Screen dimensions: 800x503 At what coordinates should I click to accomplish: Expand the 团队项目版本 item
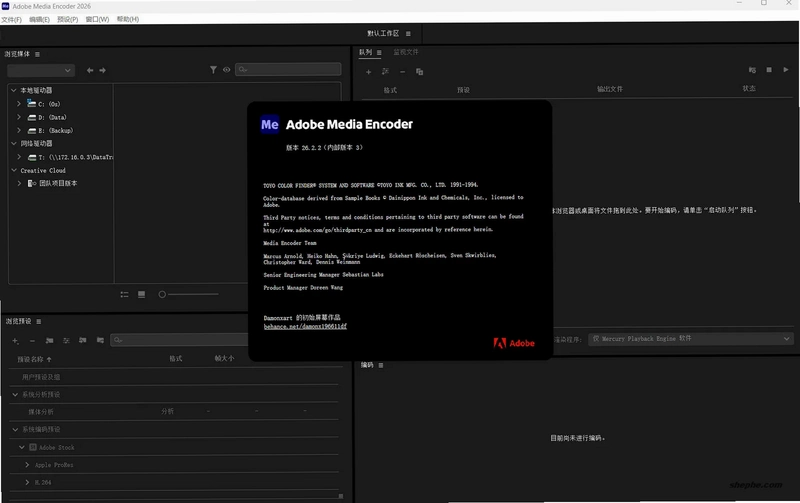point(19,183)
